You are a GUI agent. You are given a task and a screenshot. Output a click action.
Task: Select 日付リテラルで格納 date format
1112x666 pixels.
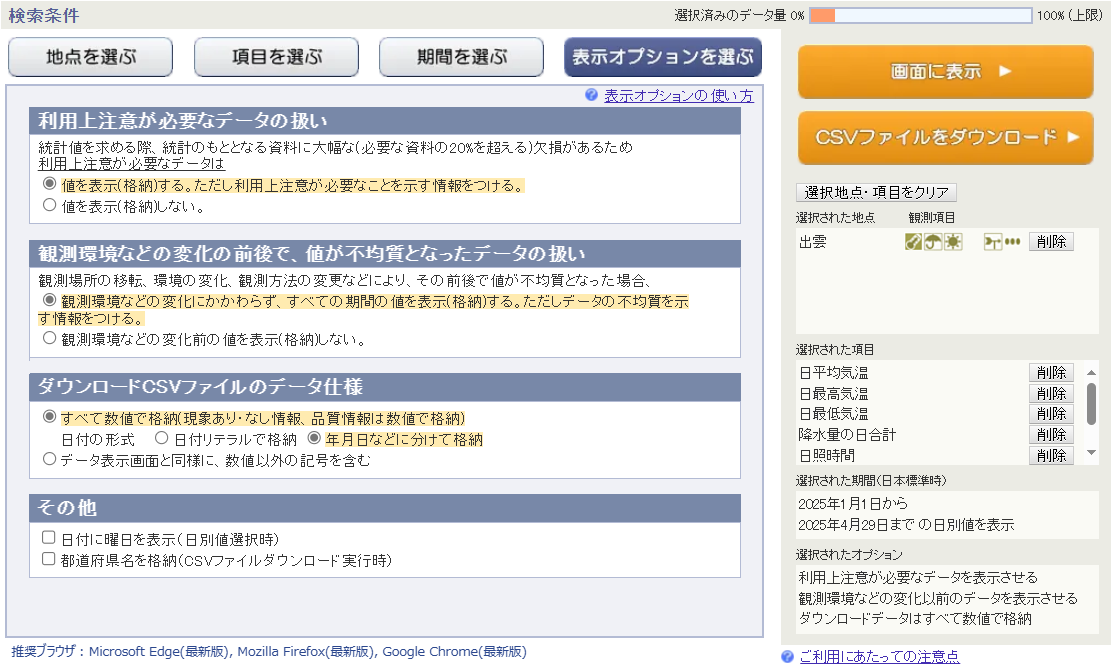[x=161, y=439]
